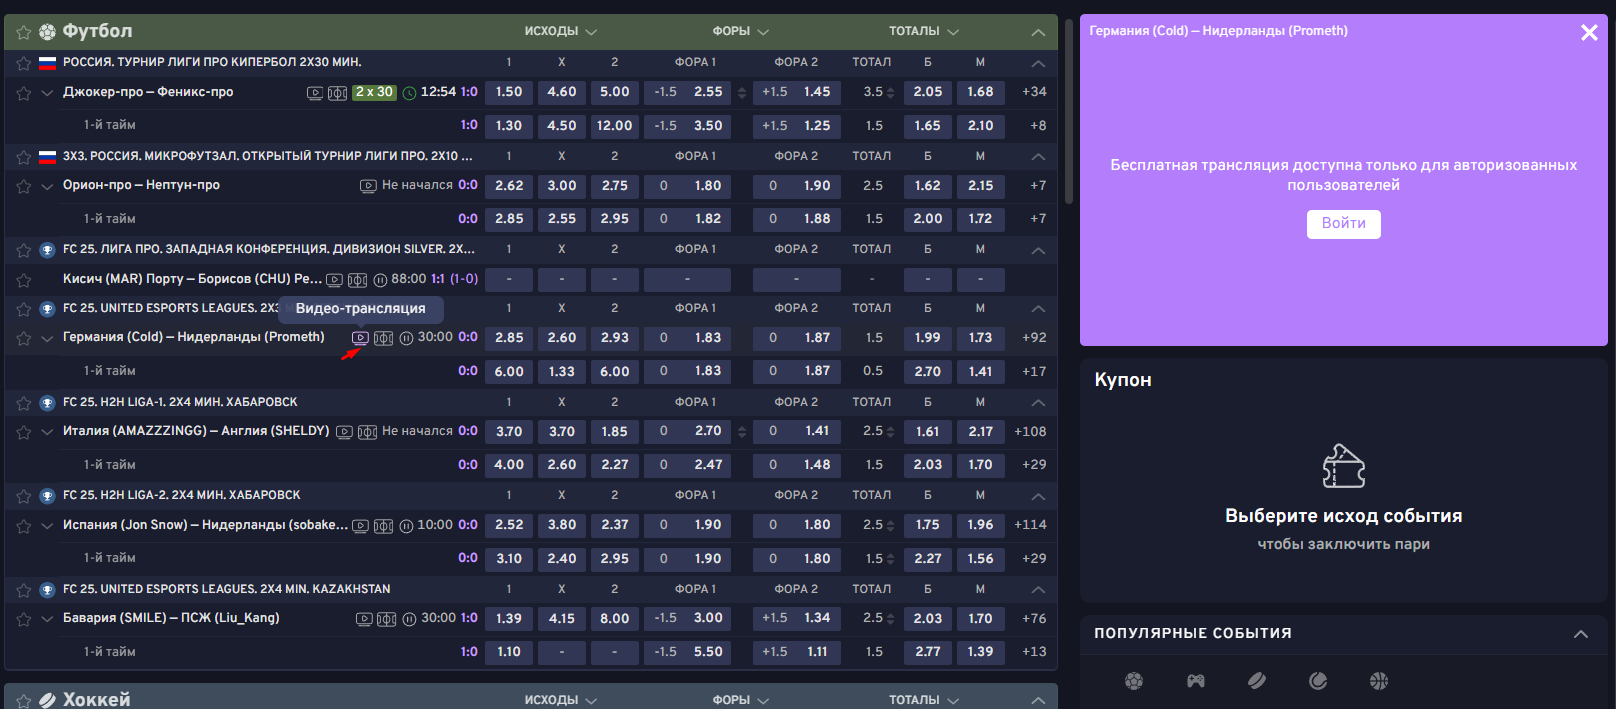Open field tracker for Германия (Cold) match
Viewport: 1616px width, 709px height.
pos(383,338)
